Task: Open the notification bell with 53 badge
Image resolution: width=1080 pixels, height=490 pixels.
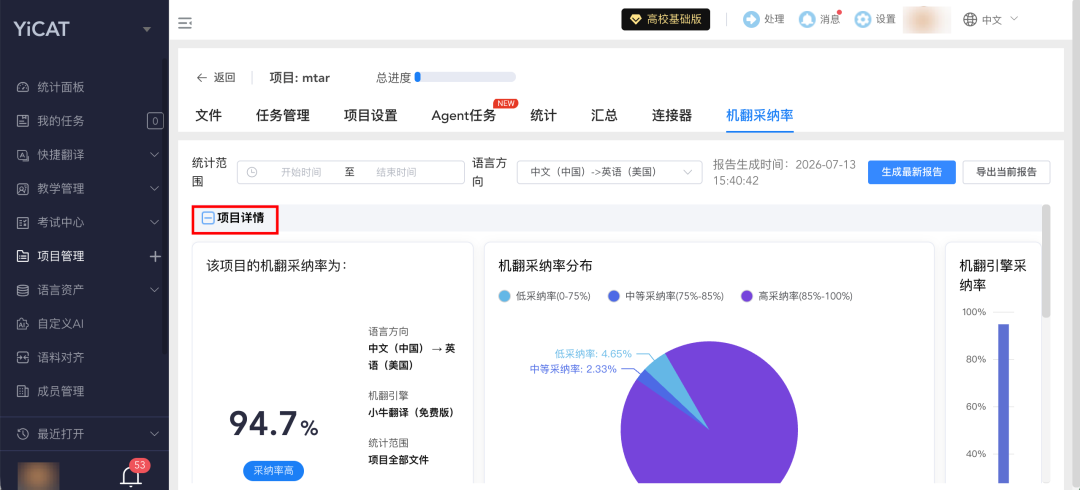Action: pyautogui.click(x=131, y=476)
